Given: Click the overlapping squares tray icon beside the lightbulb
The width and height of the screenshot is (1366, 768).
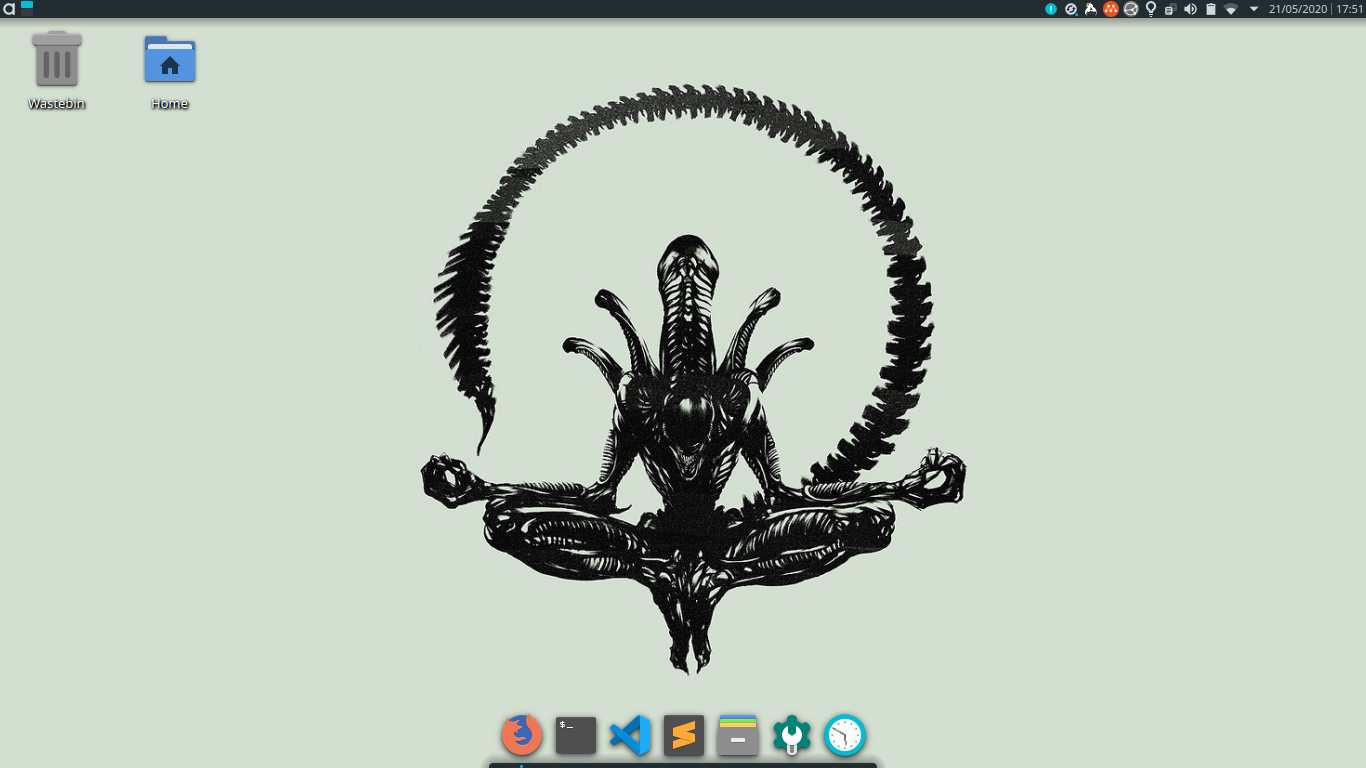Looking at the screenshot, I should 1170,10.
